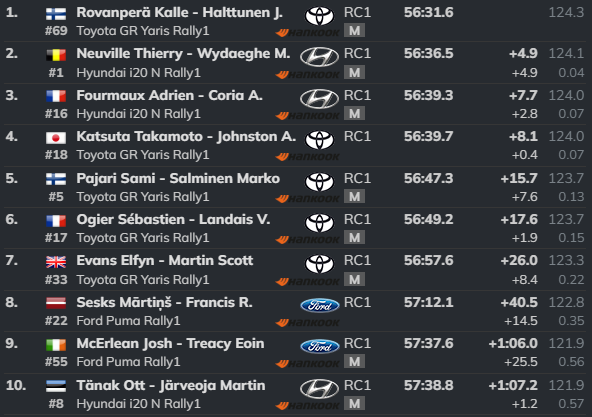Click the Belgian flag next to Neuville
This screenshot has width=592, height=417.
[x=56, y=55]
